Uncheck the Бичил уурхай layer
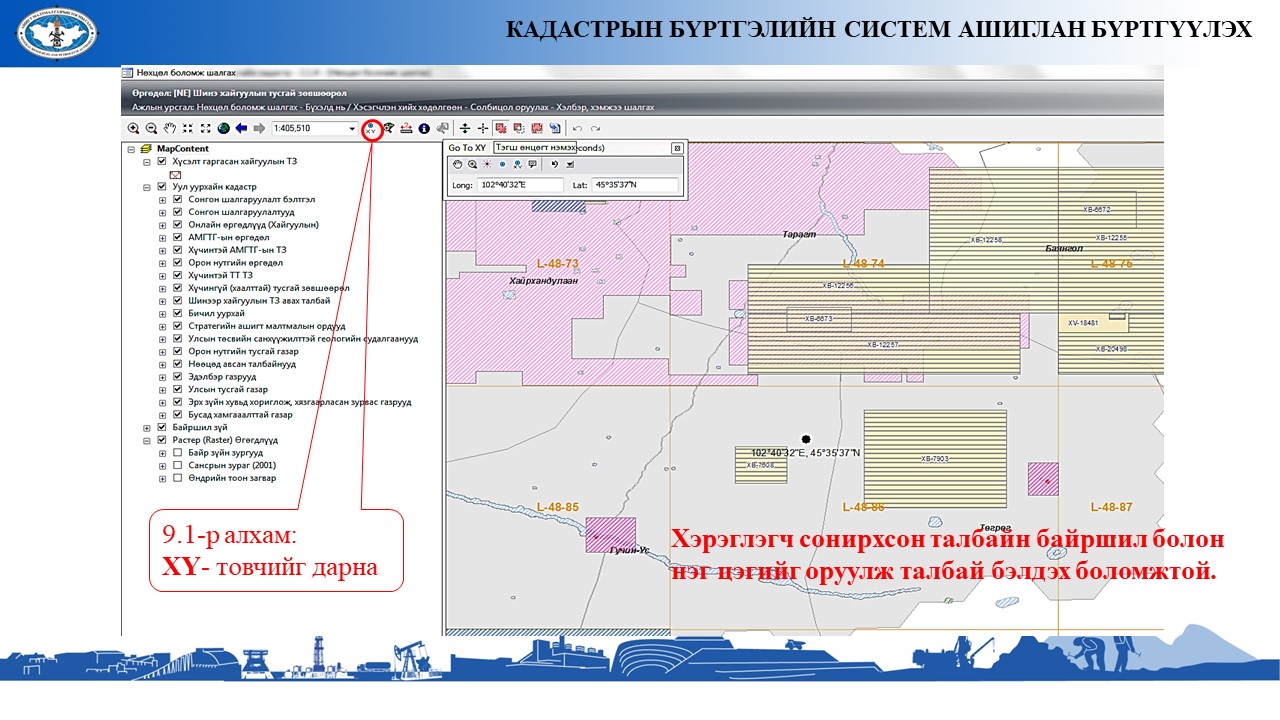Viewport: 1280px width, 720px height. pyautogui.click(x=178, y=313)
